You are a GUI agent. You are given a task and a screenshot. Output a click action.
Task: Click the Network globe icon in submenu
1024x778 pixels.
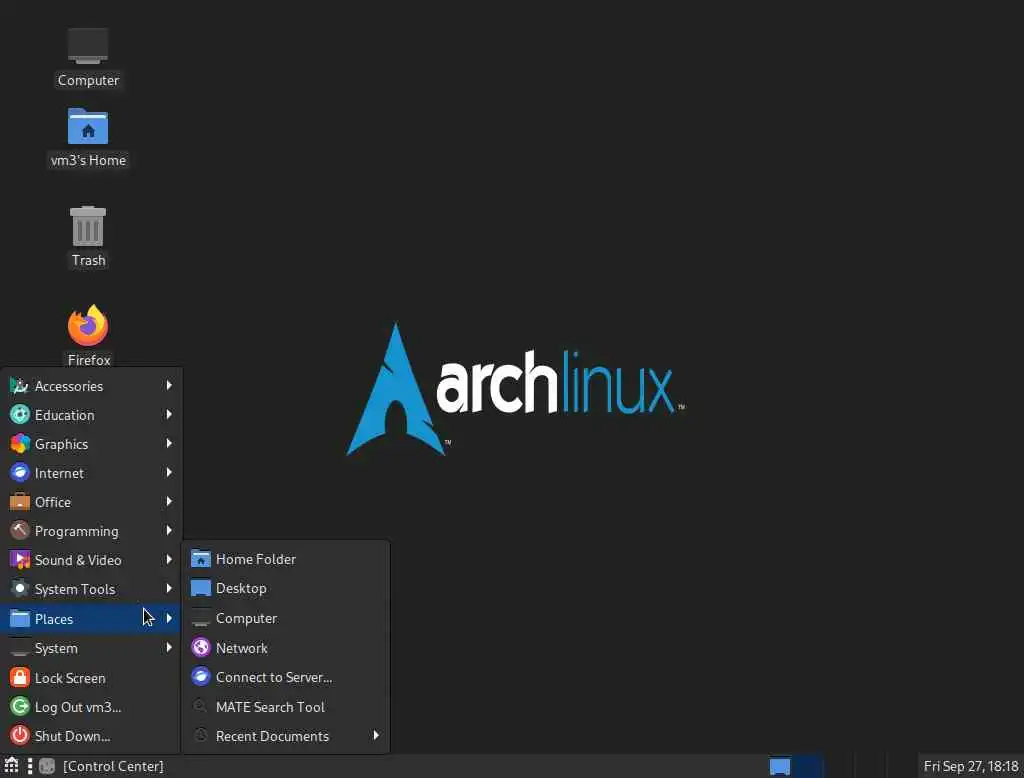coord(200,648)
